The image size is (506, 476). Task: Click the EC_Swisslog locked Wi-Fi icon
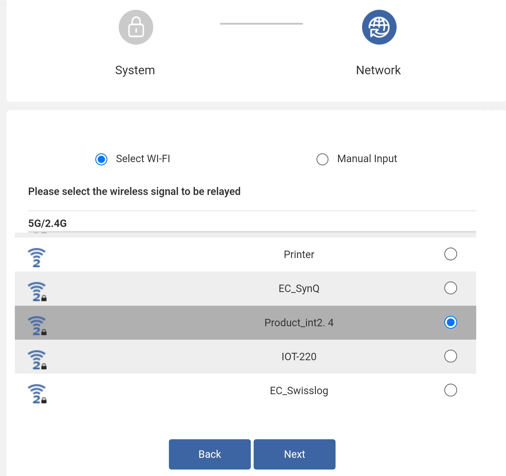[x=37, y=394]
